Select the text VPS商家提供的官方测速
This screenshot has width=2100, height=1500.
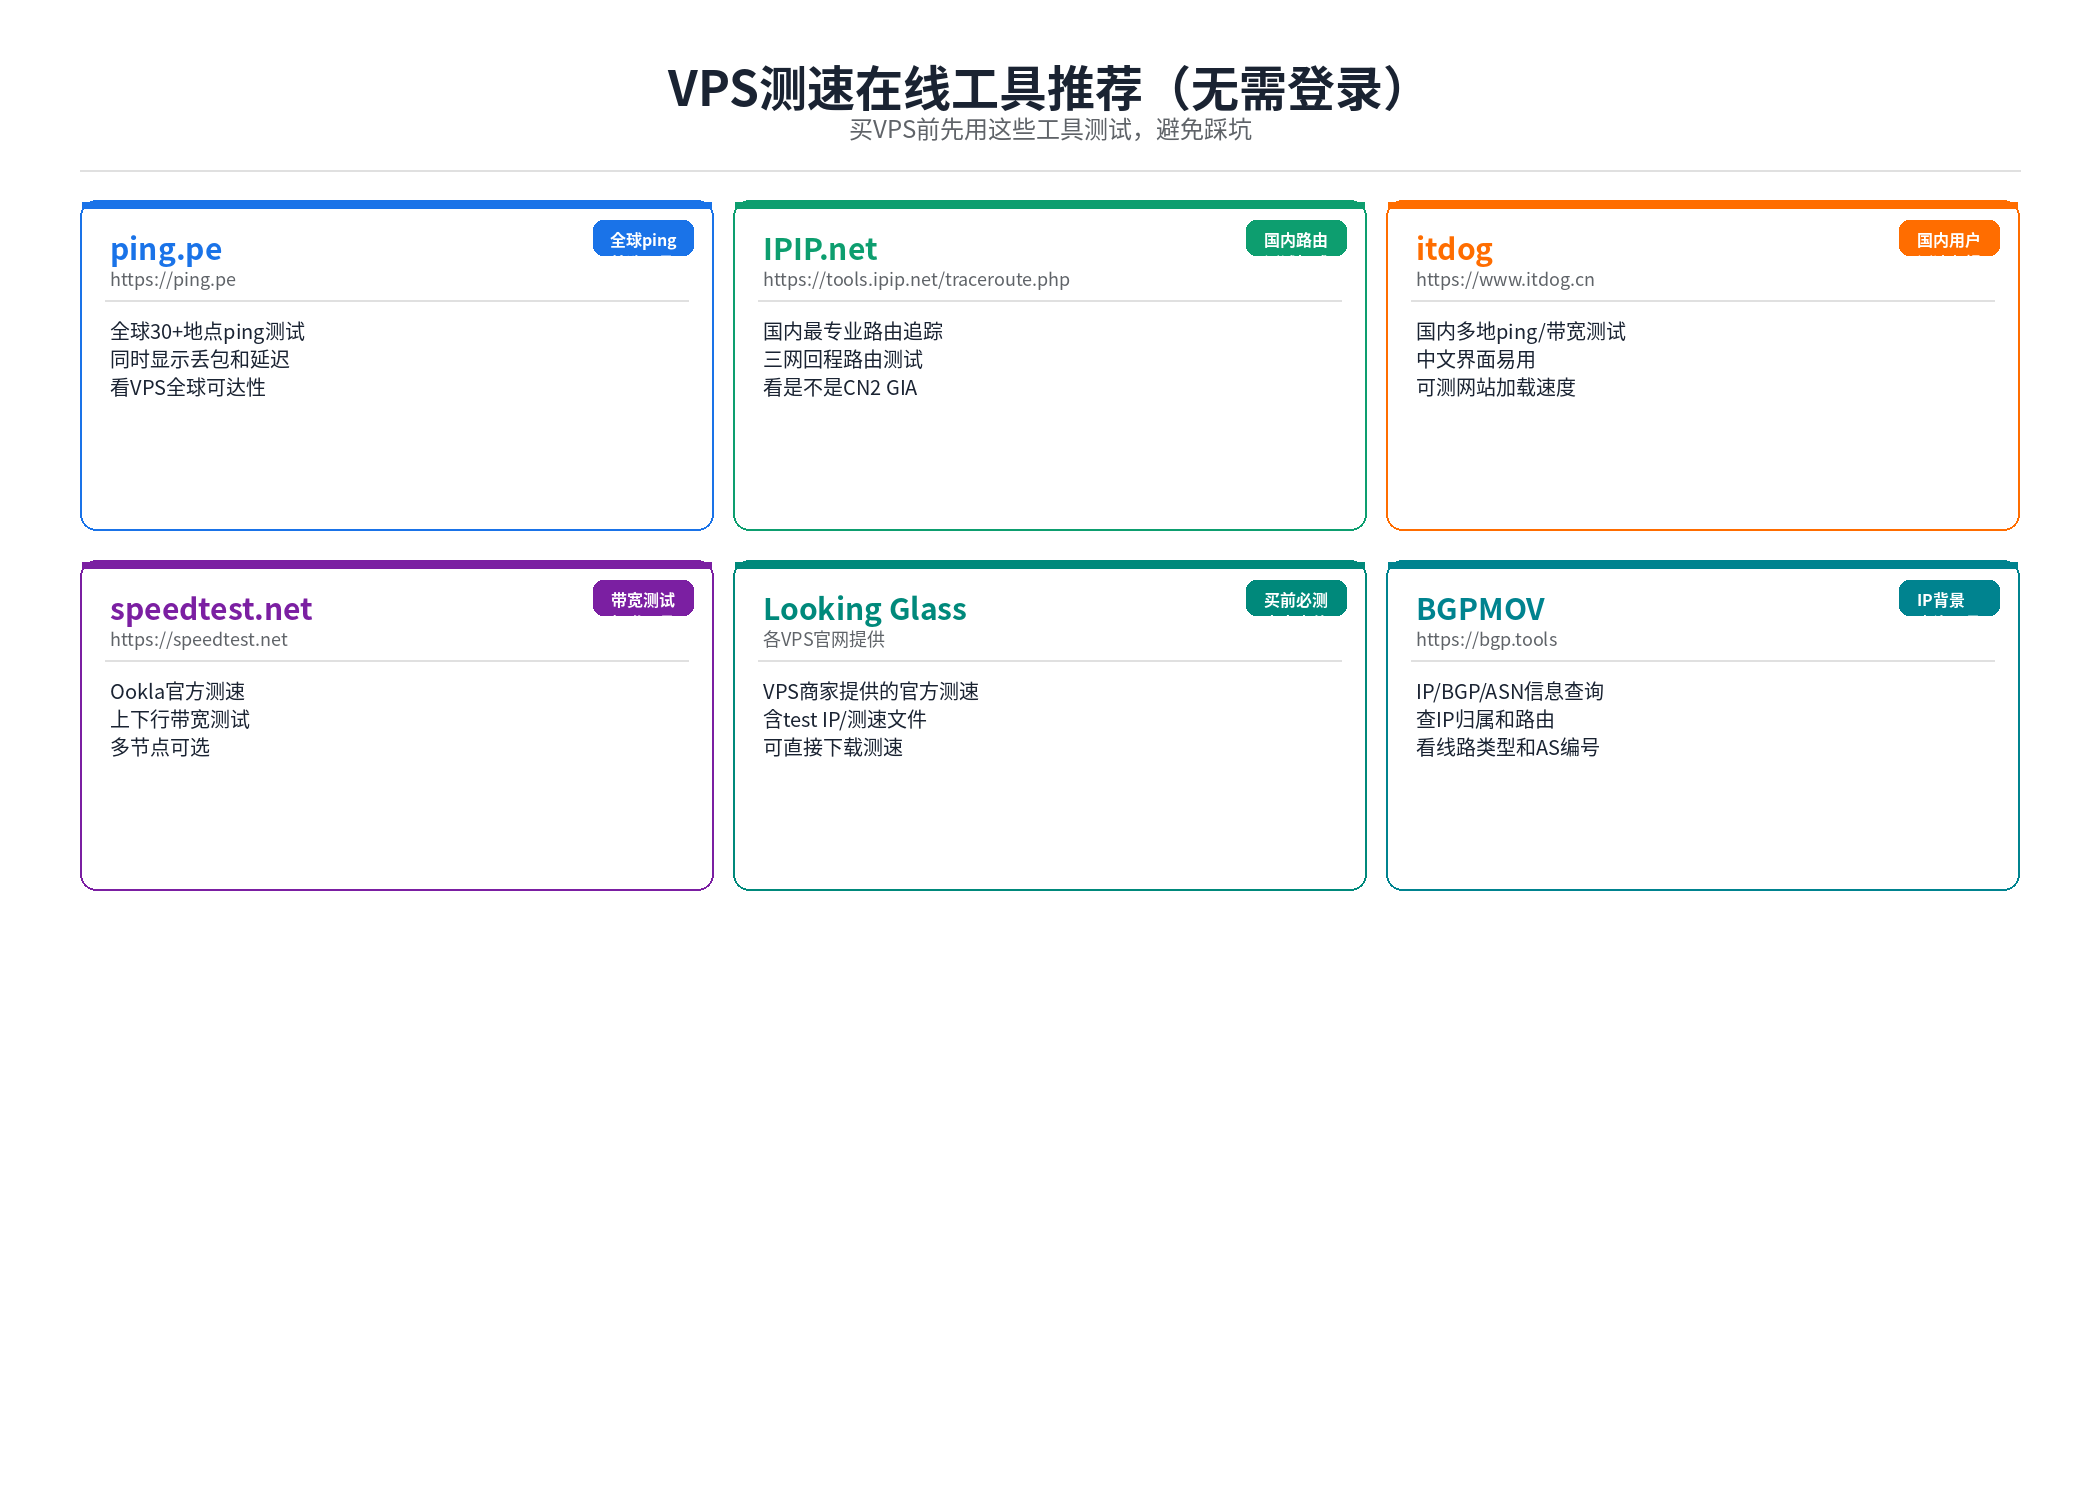(871, 692)
